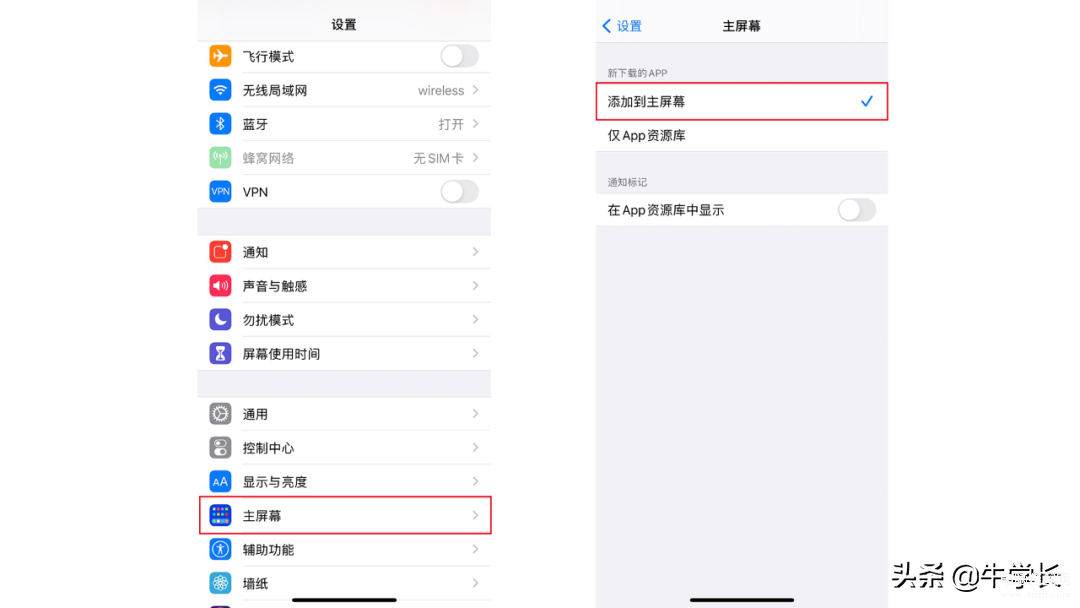The image size is (1080, 608).
Task: Tap the Bluetooth icon
Action: point(220,124)
